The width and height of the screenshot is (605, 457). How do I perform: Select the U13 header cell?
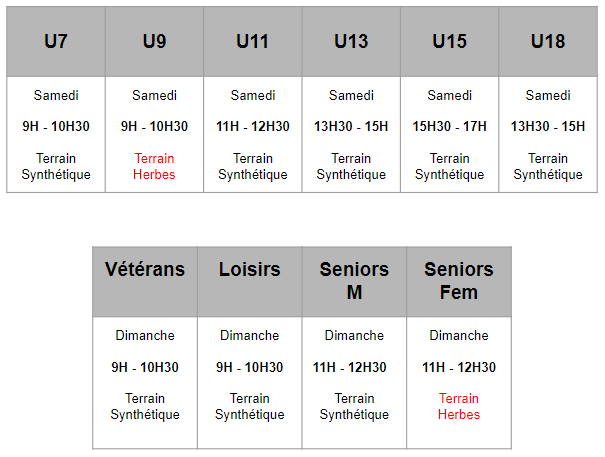coord(351,41)
